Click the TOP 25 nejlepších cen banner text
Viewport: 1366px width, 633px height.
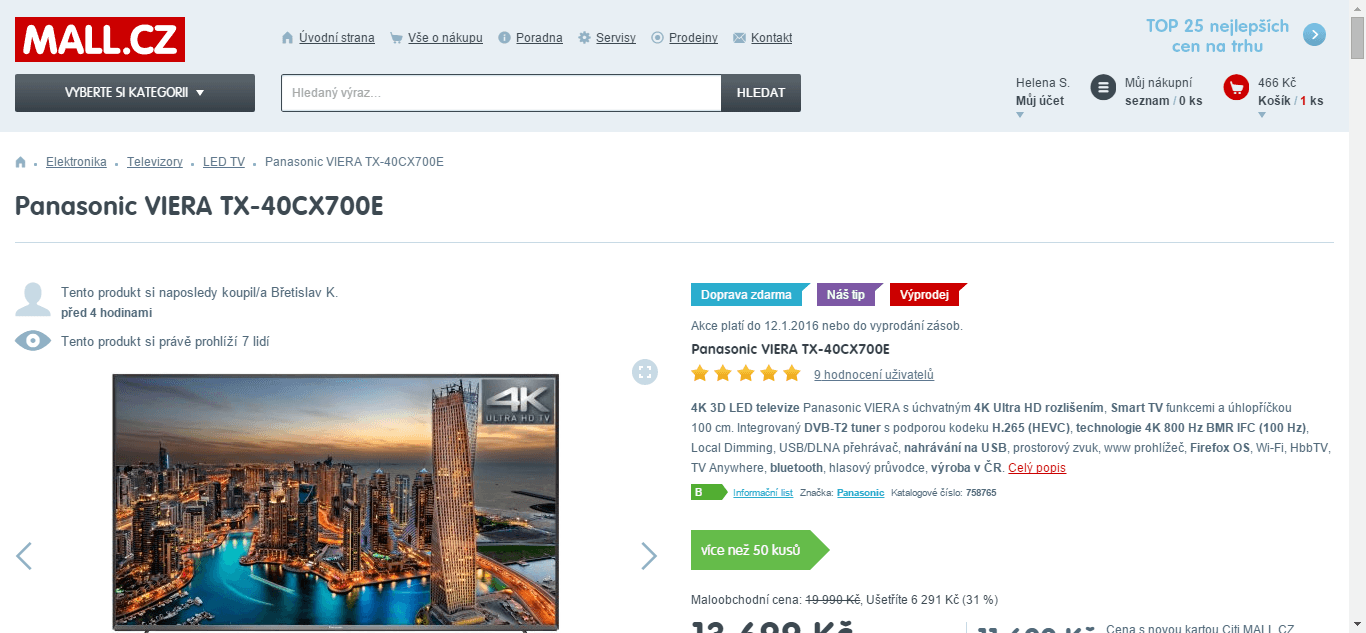[1218, 36]
